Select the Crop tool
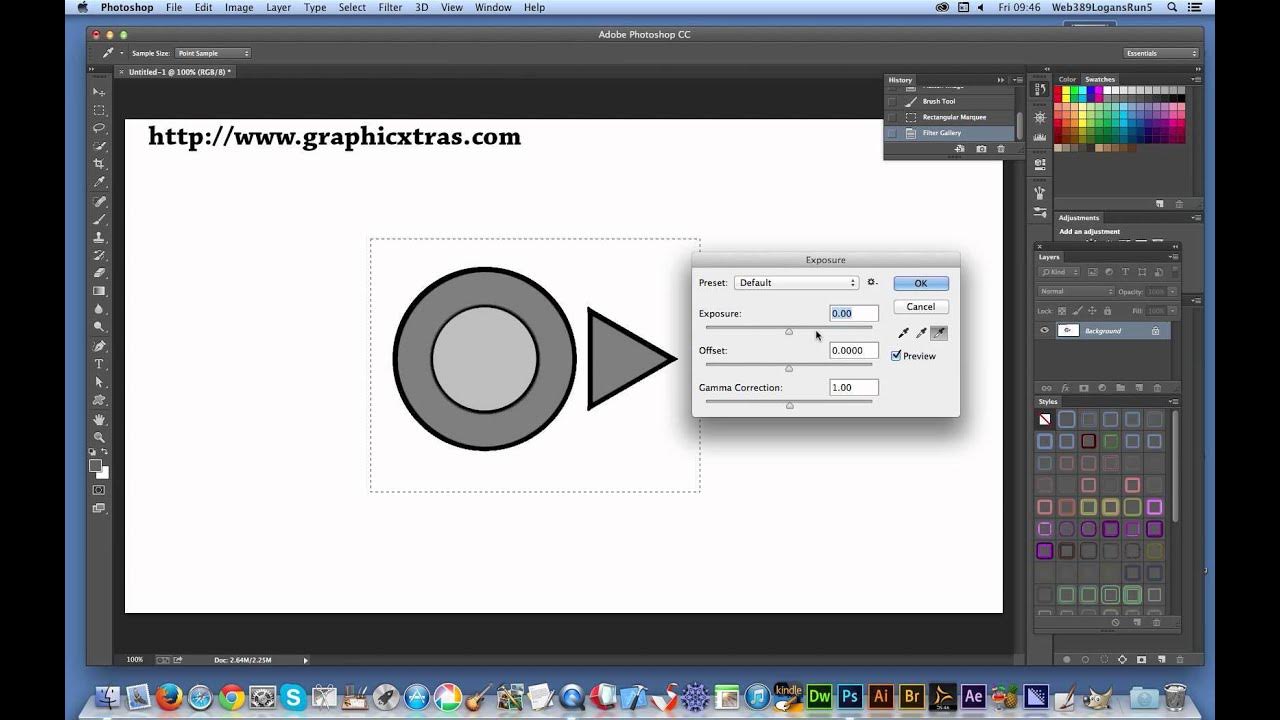The width and height of the screenshot is (1280, 720). (99, 164)
